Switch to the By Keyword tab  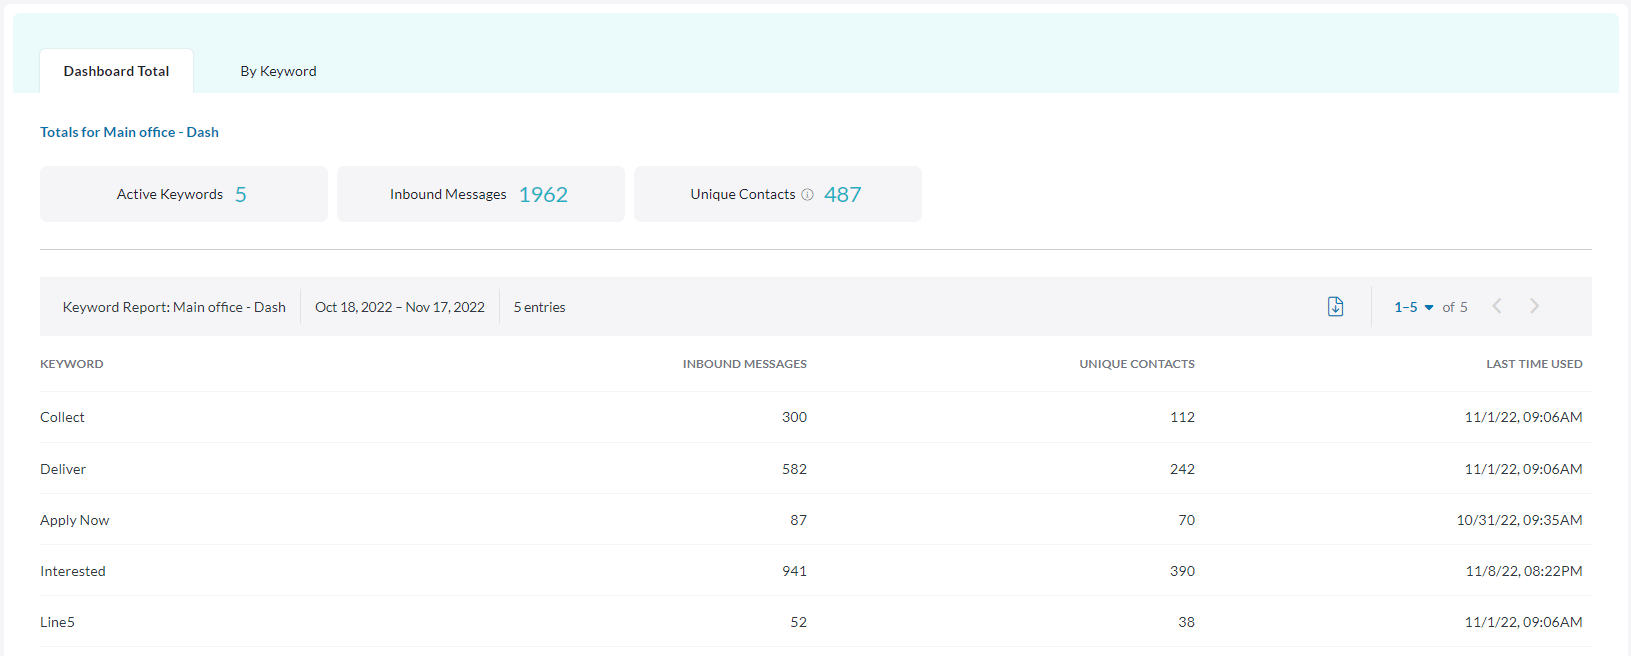[278, 71]
